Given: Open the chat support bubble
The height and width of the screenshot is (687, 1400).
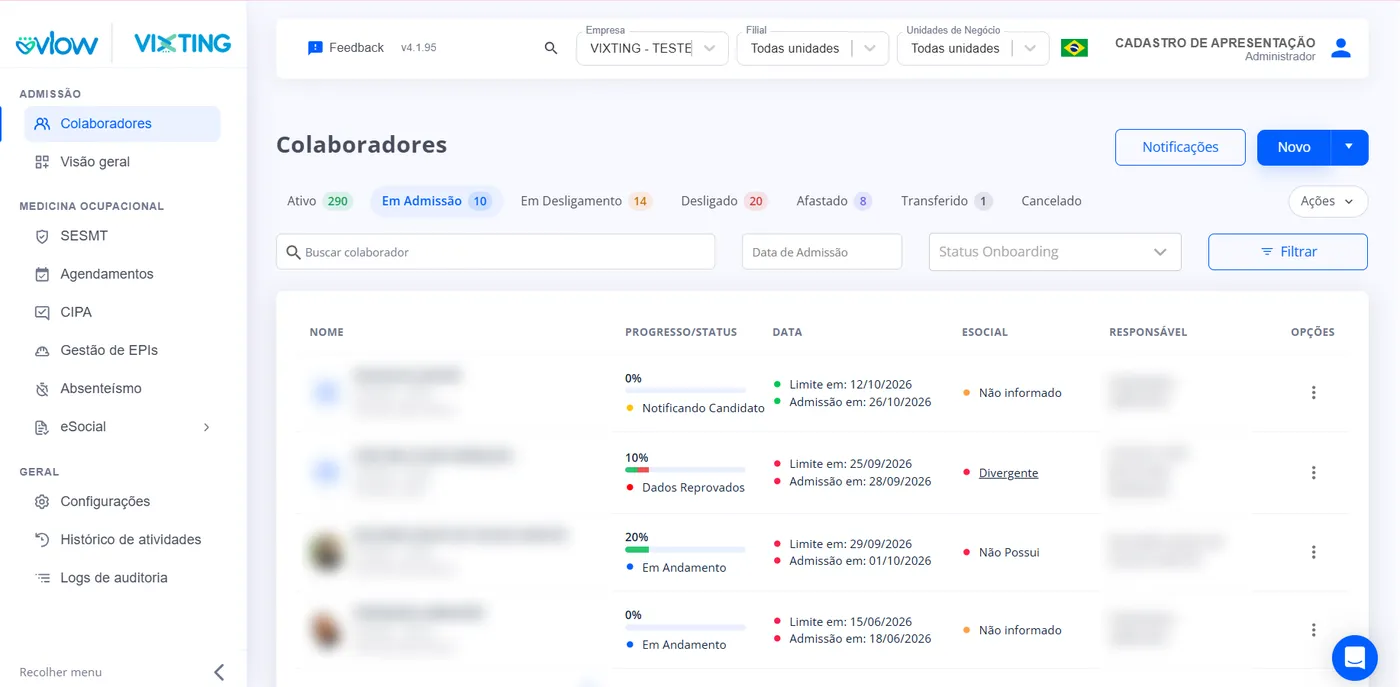Looking at the screenshot, I should coord(1355,658).
